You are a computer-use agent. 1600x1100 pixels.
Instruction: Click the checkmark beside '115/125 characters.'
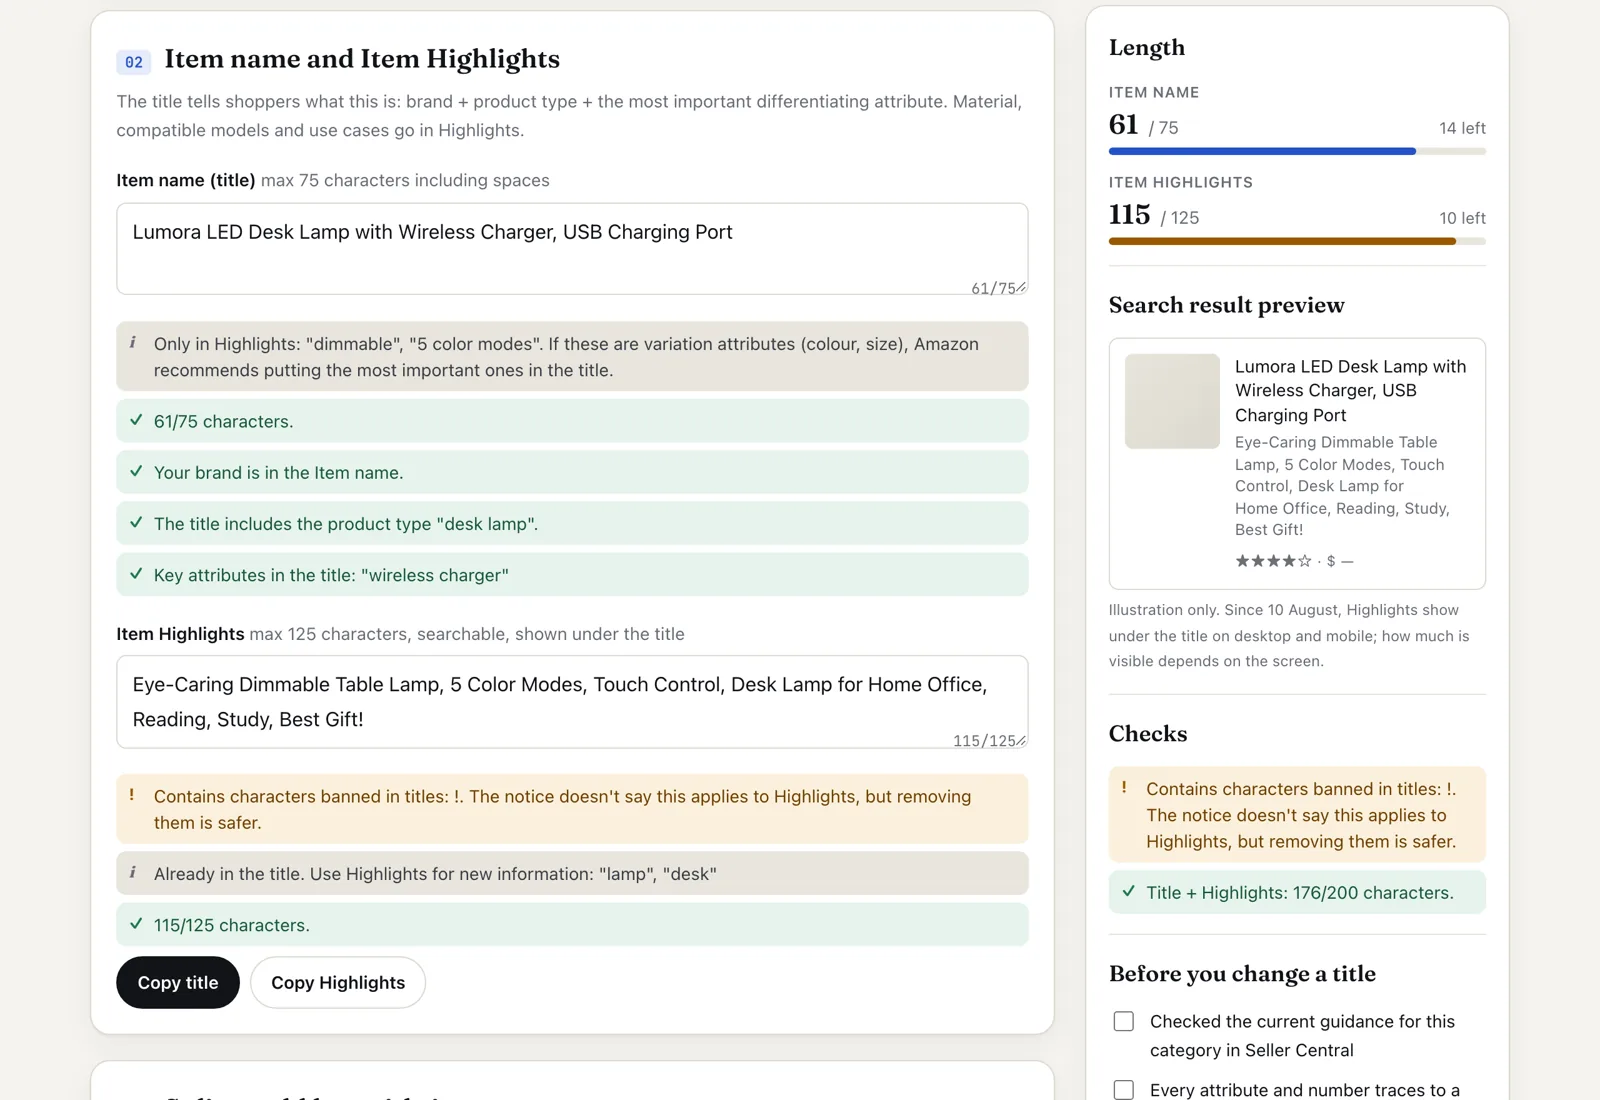[x=136, y=924]
